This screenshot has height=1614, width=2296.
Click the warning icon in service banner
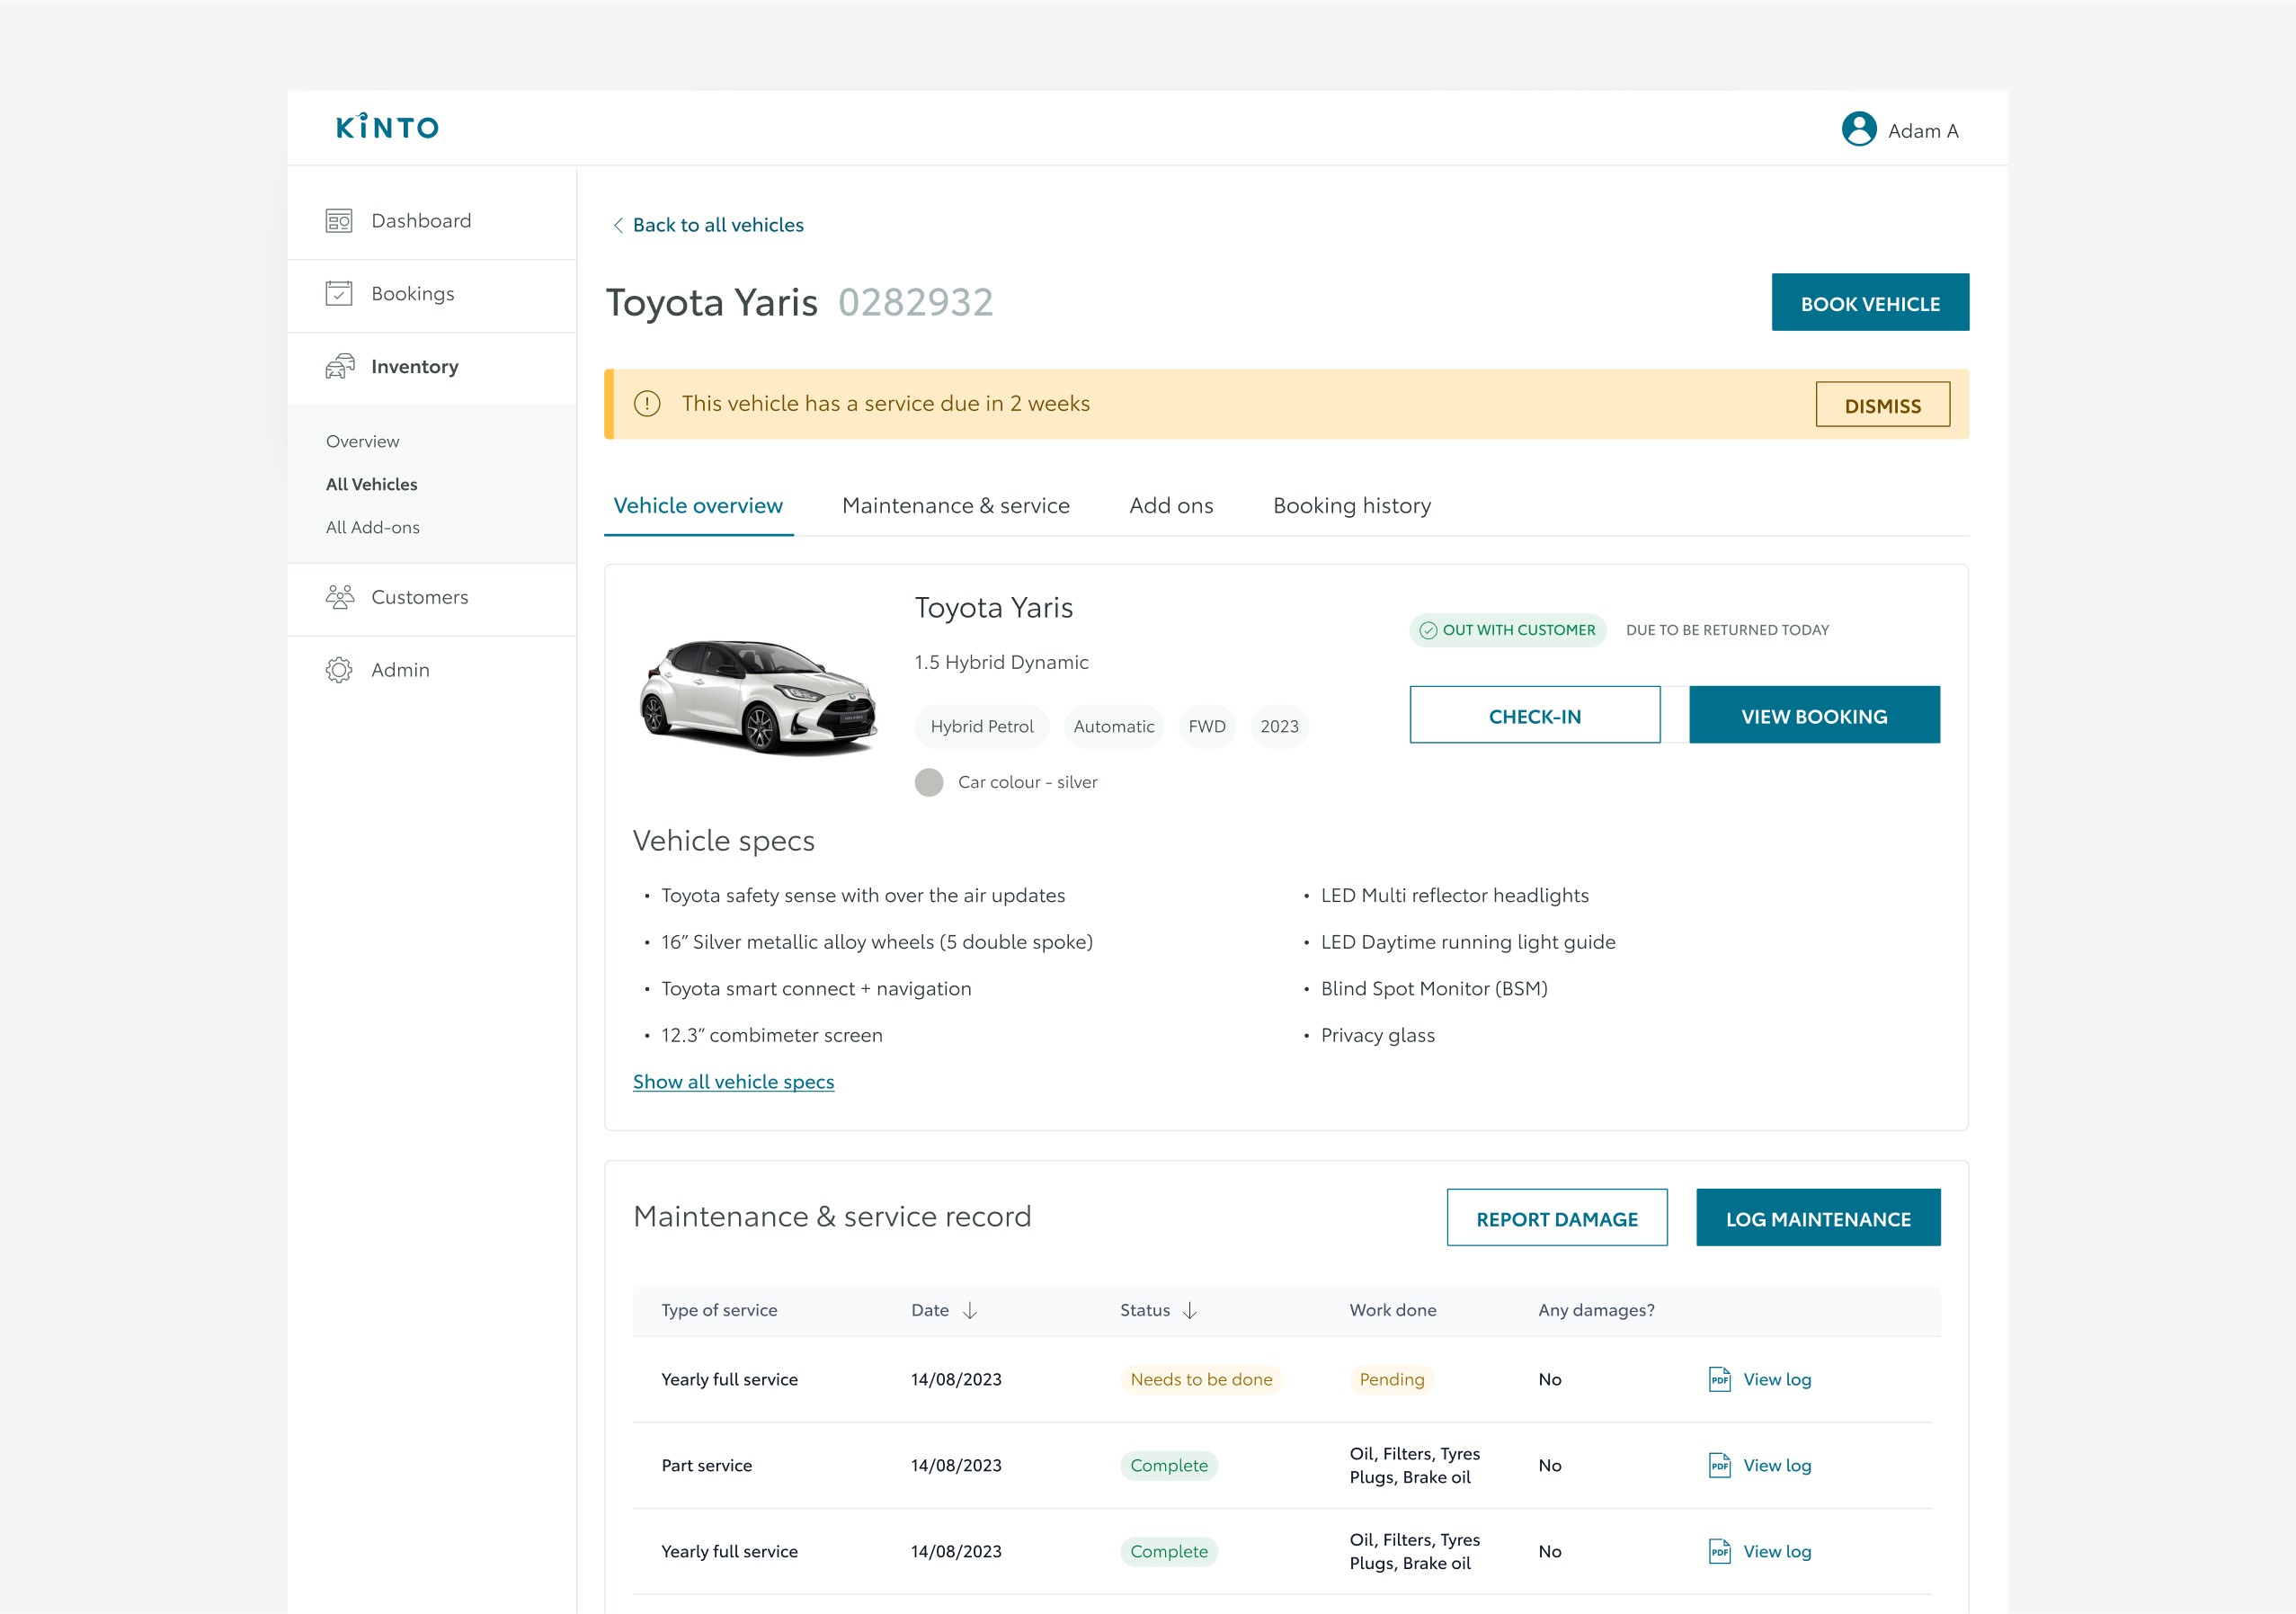point(647,404)
